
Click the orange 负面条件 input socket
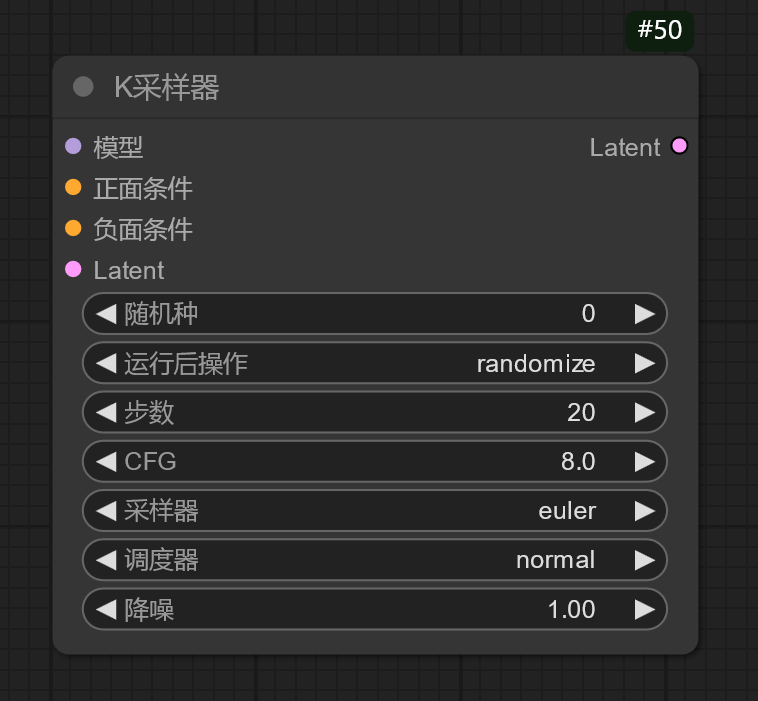pos(73,229)
